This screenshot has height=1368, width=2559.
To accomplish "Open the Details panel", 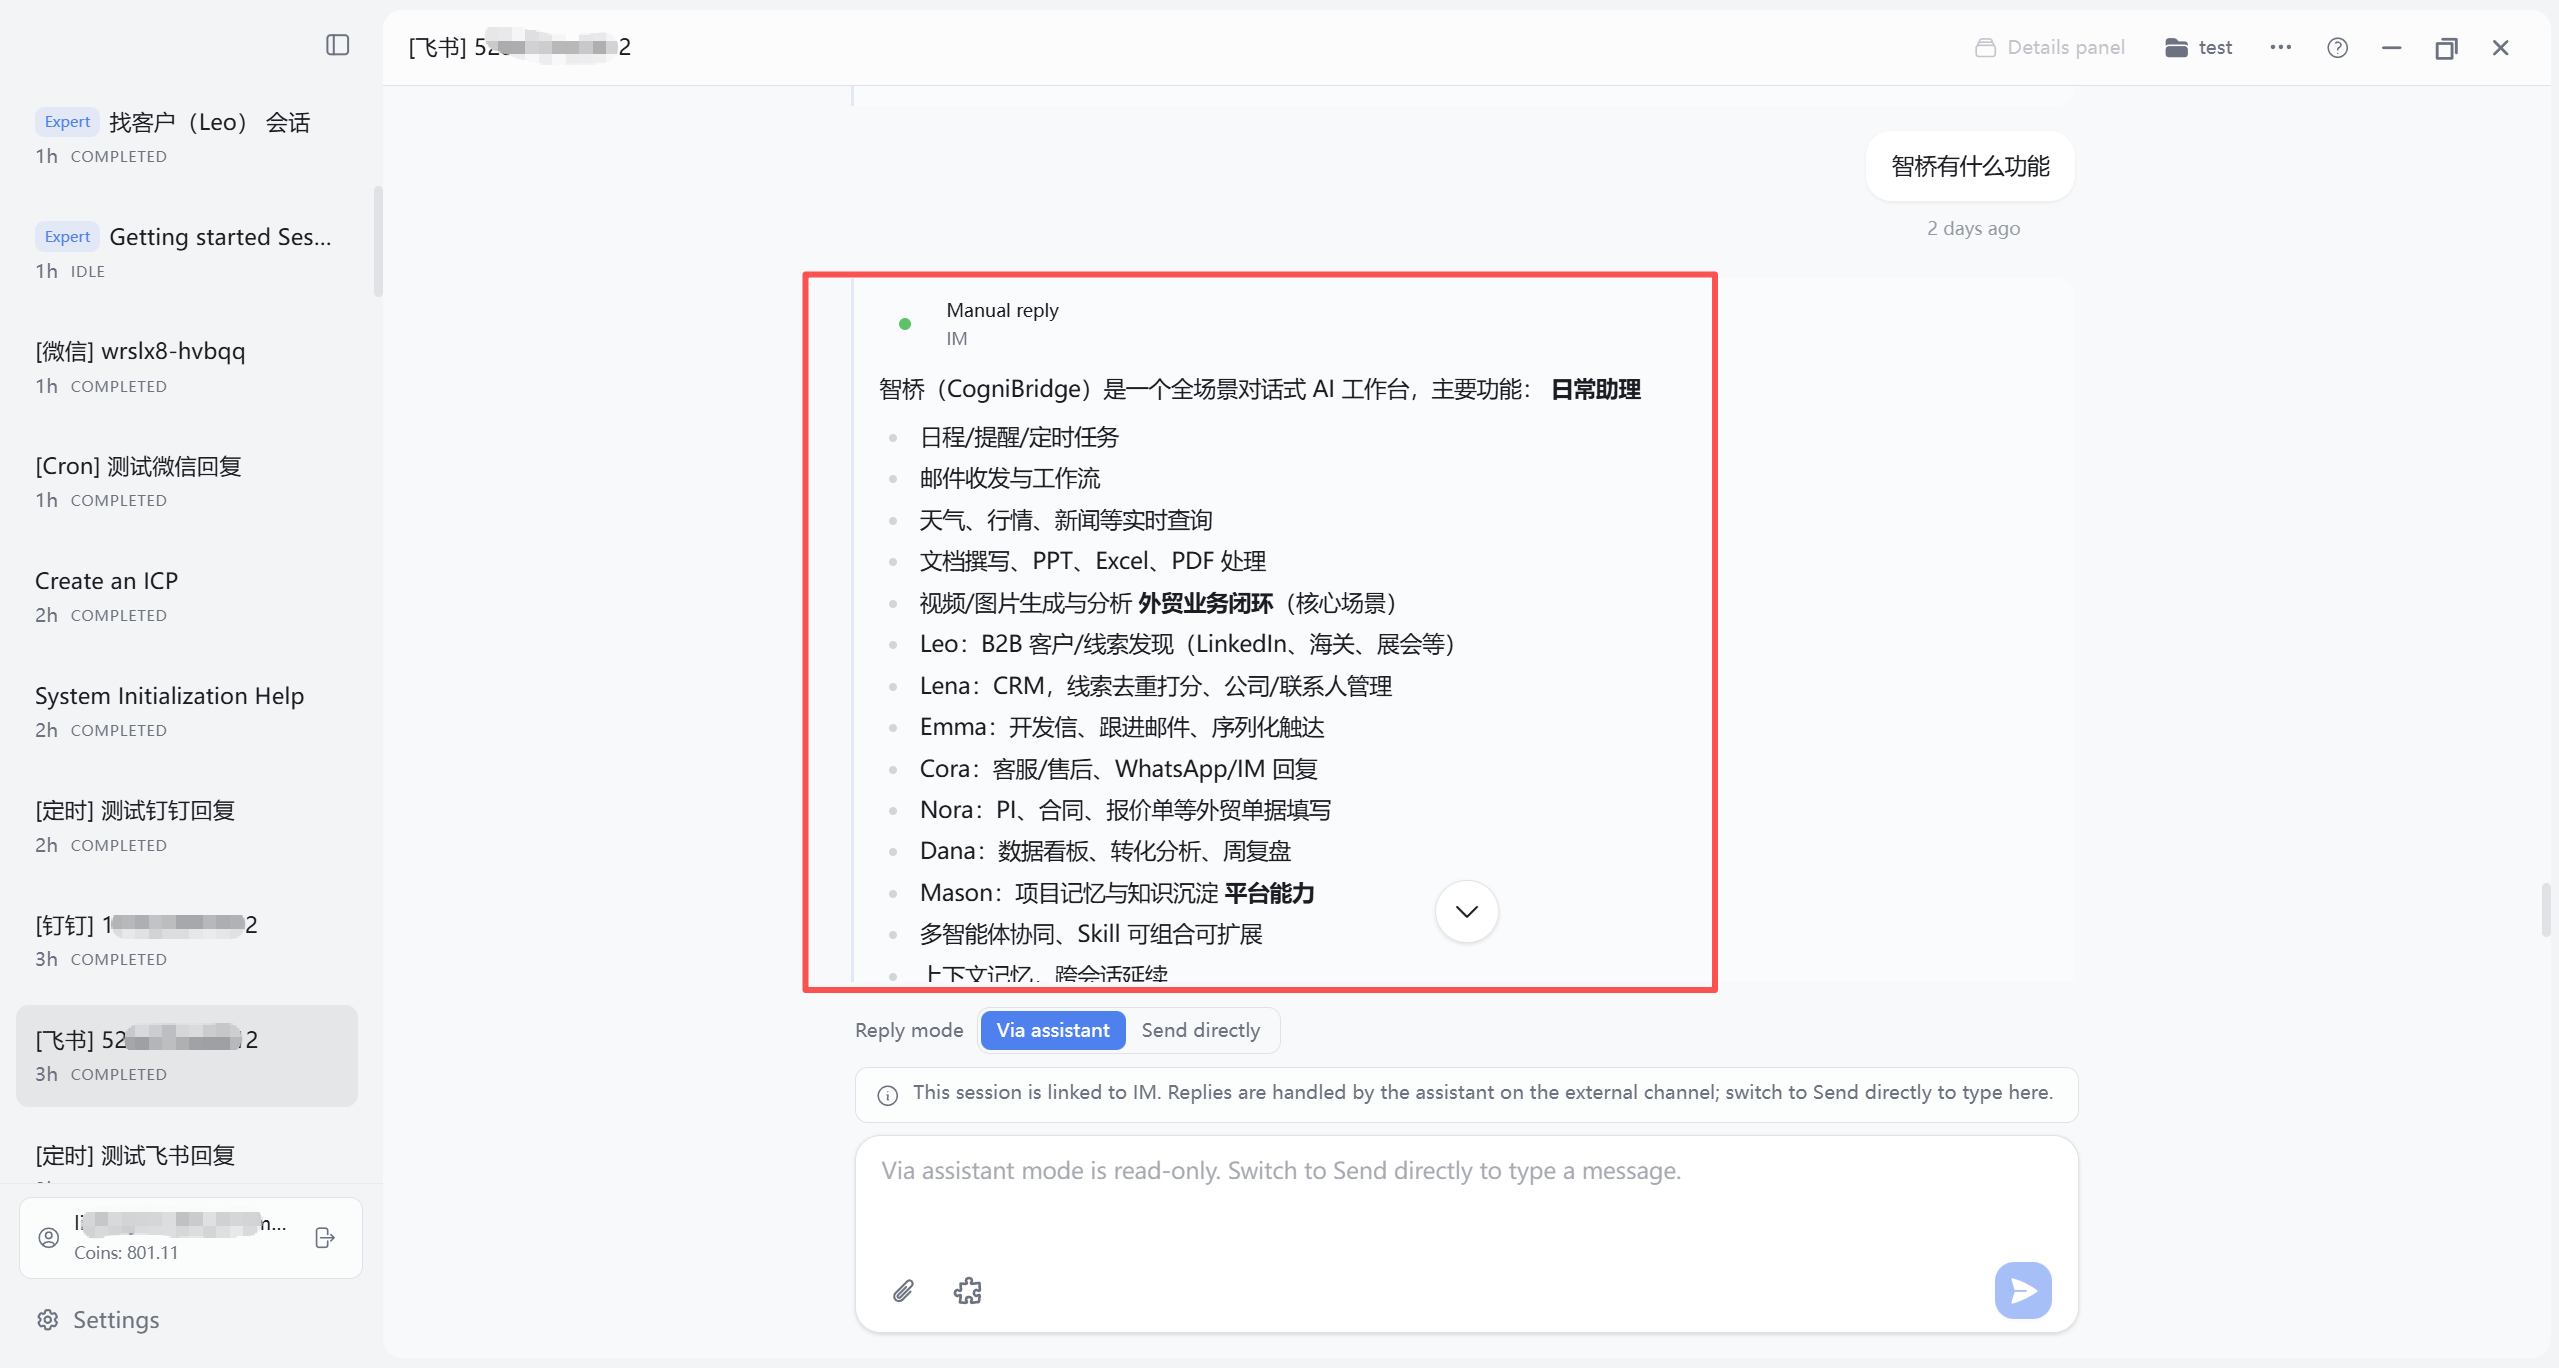I will [x=2049, y=47].
